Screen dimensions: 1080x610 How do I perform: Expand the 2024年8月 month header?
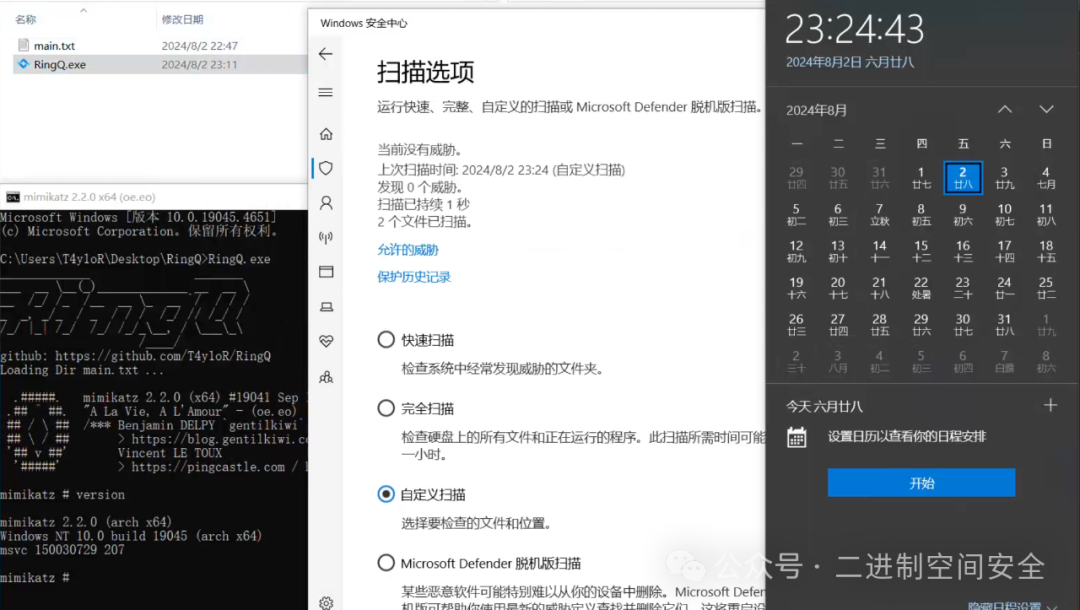pos(816,110)
